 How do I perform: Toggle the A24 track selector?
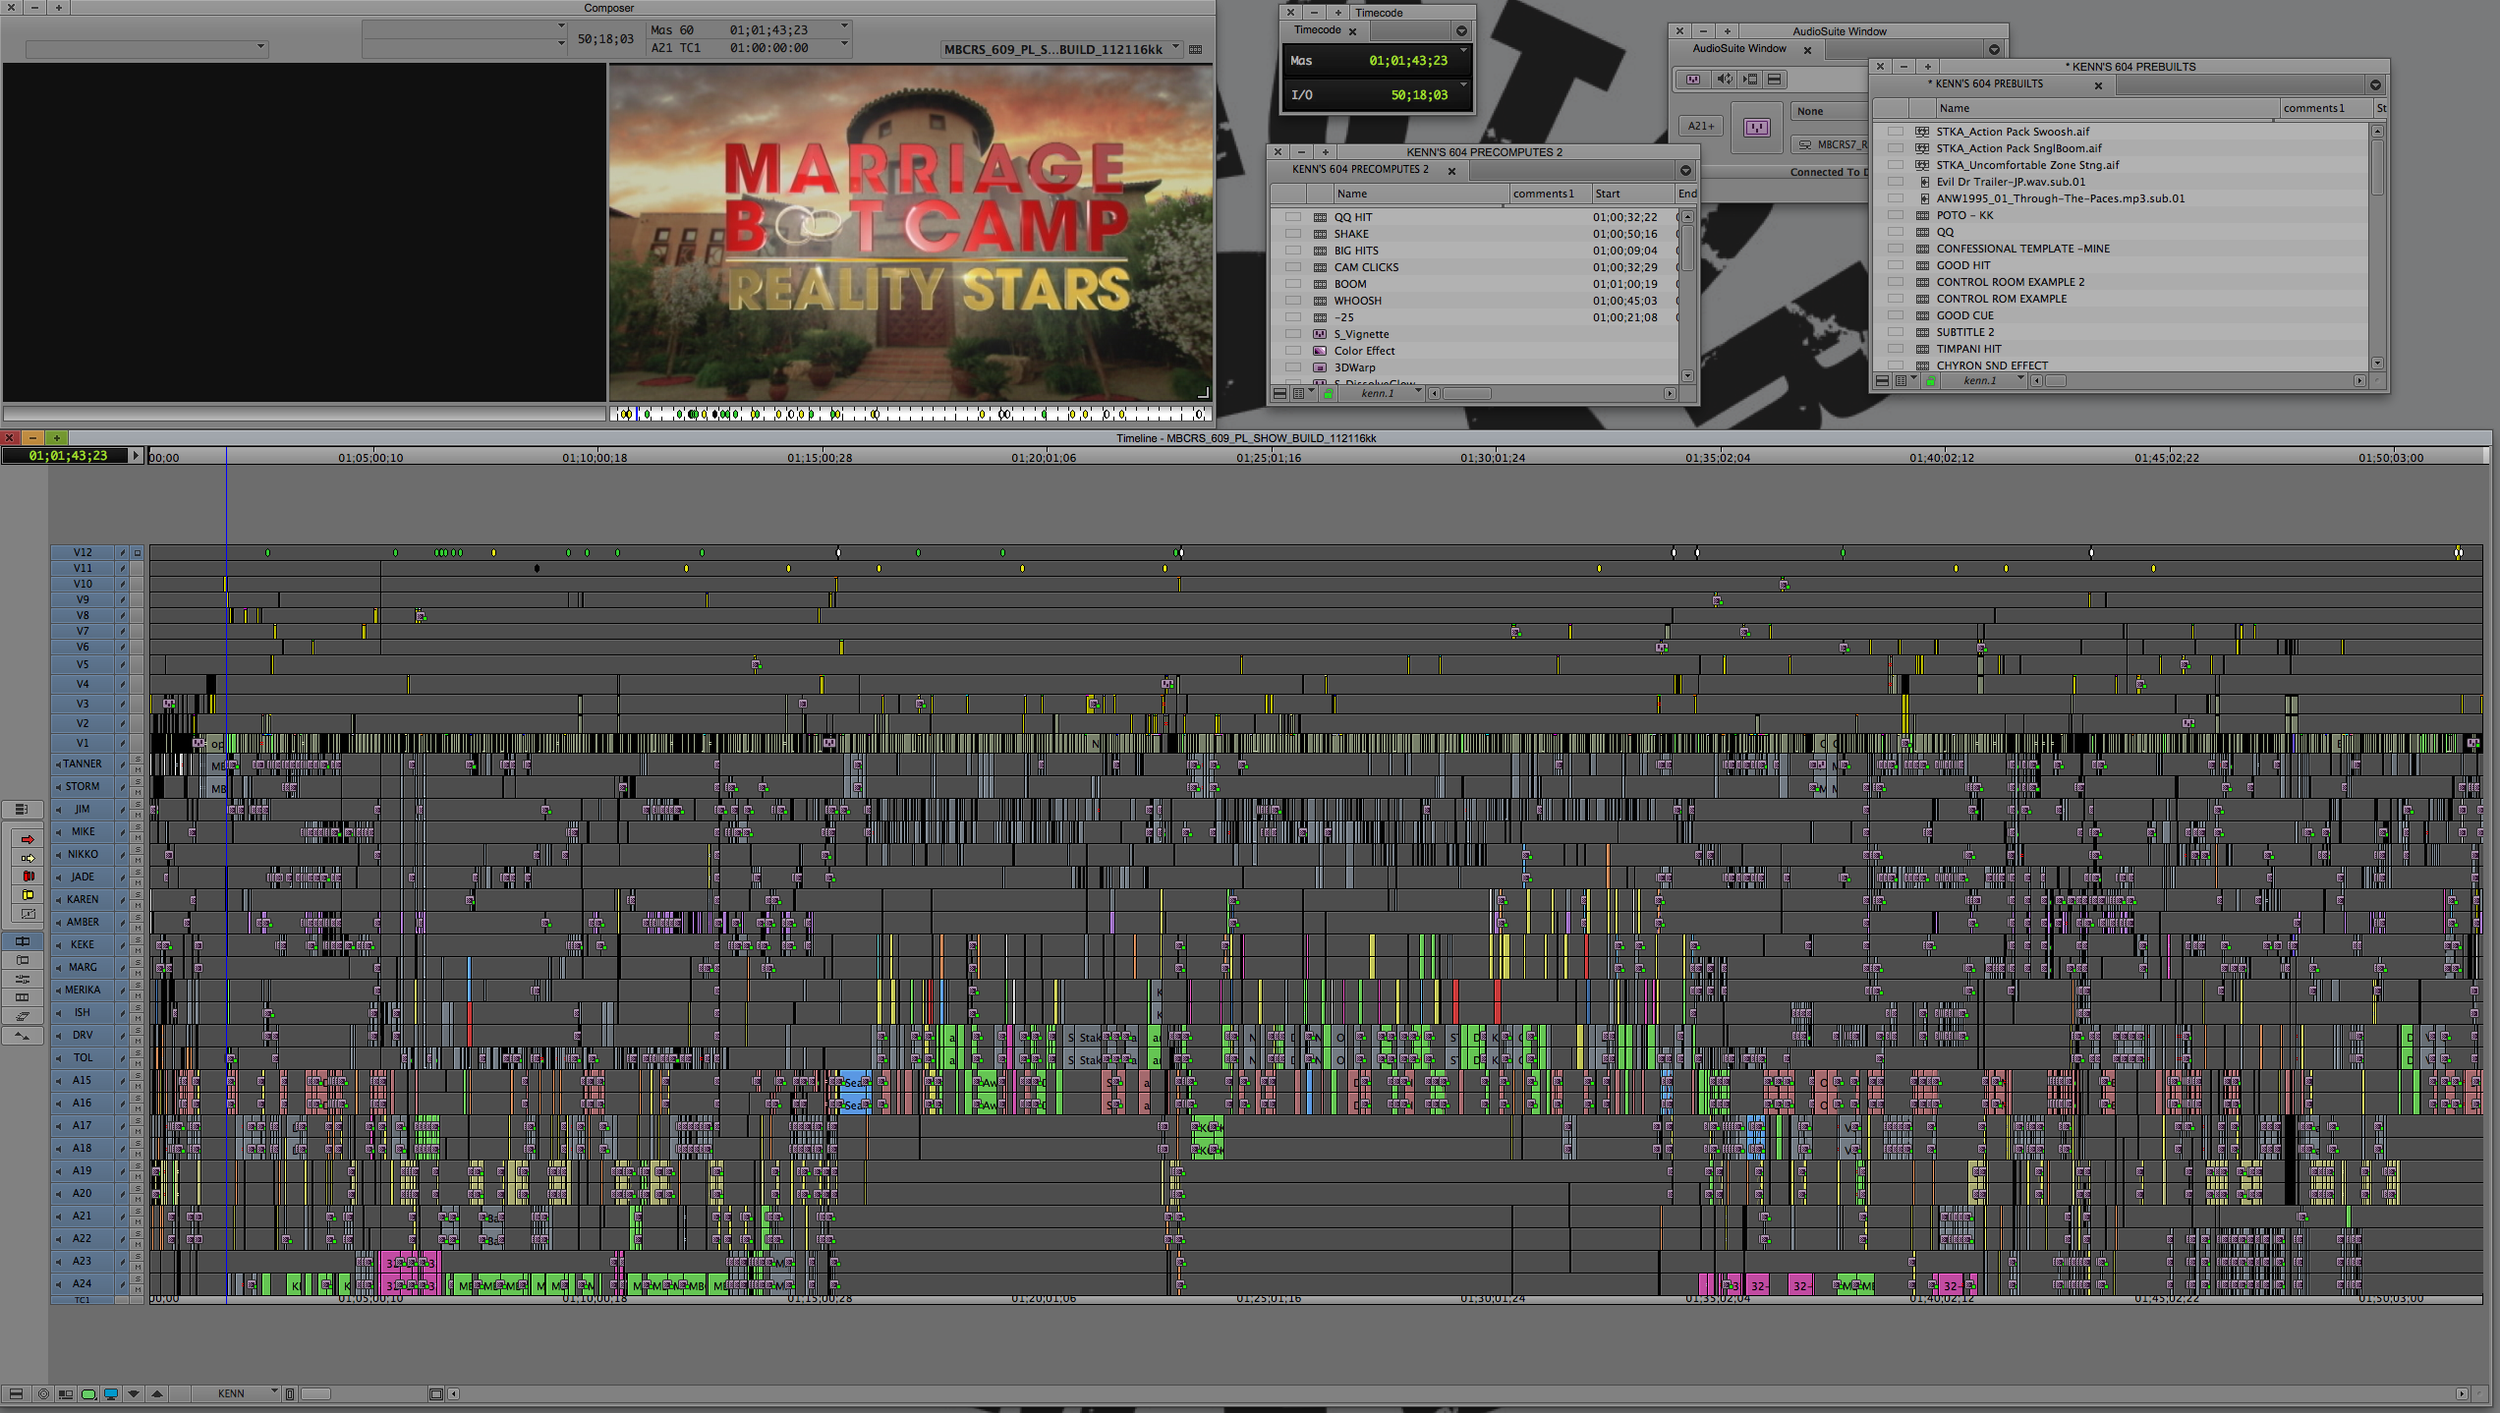82,1284
